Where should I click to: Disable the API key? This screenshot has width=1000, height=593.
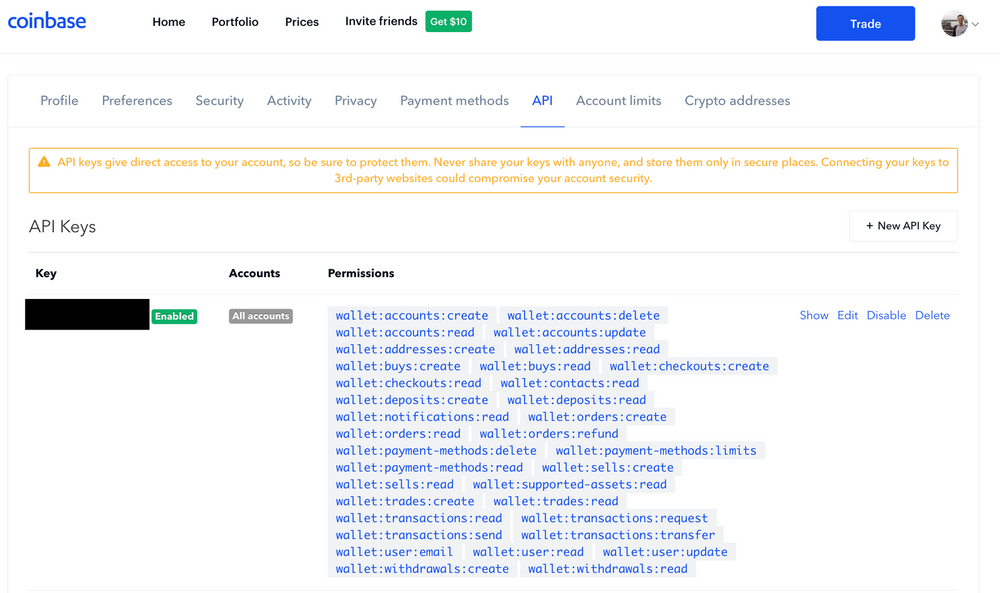[x=886, y=315]
